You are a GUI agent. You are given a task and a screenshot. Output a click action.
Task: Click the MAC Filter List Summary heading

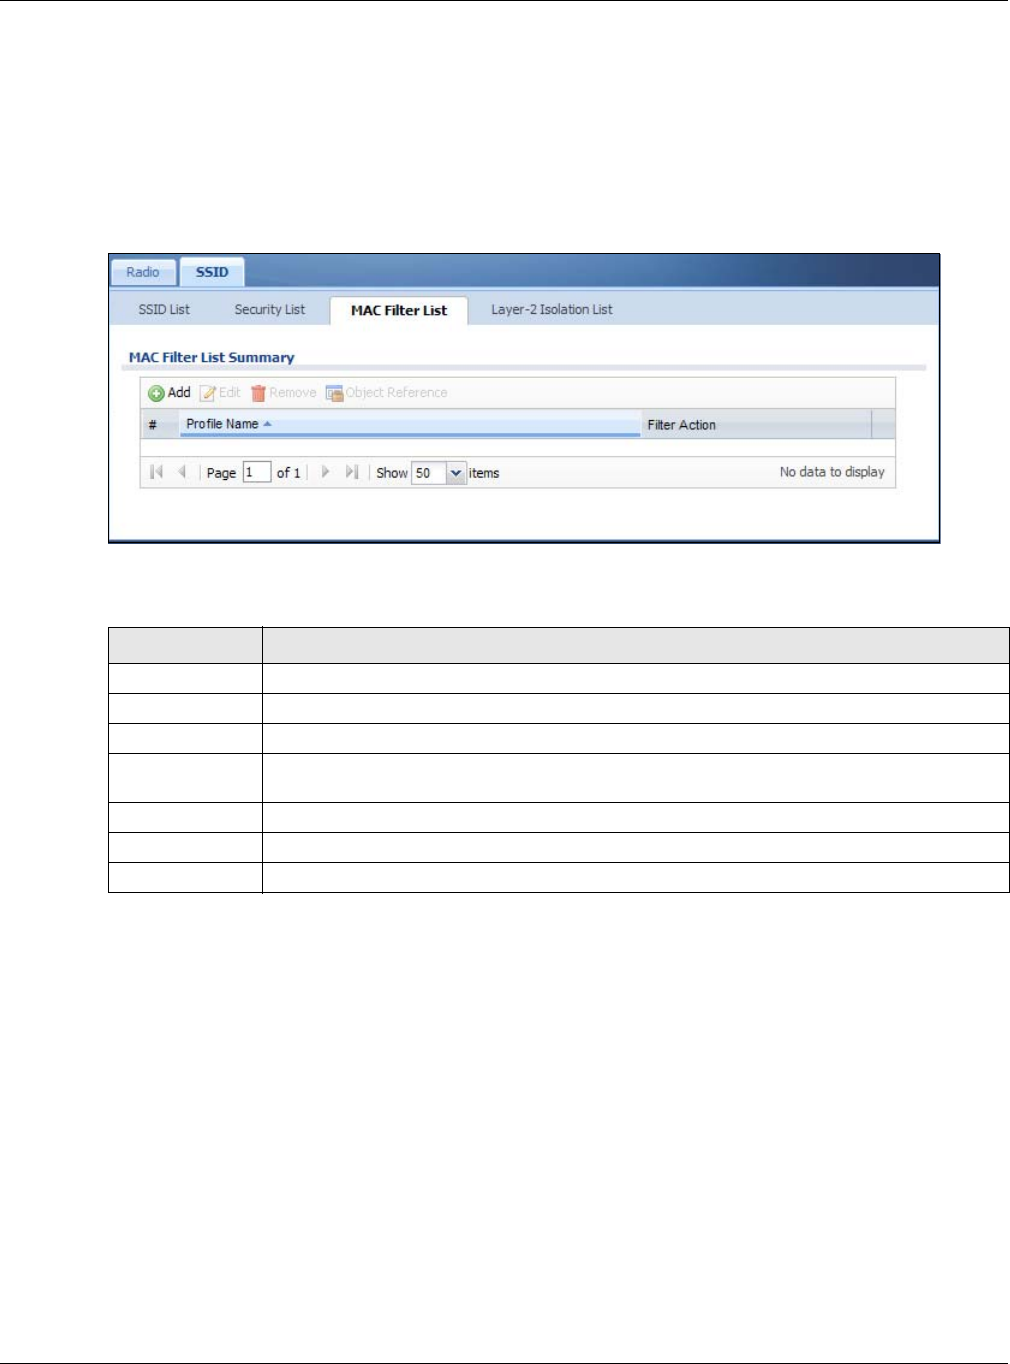212,357
